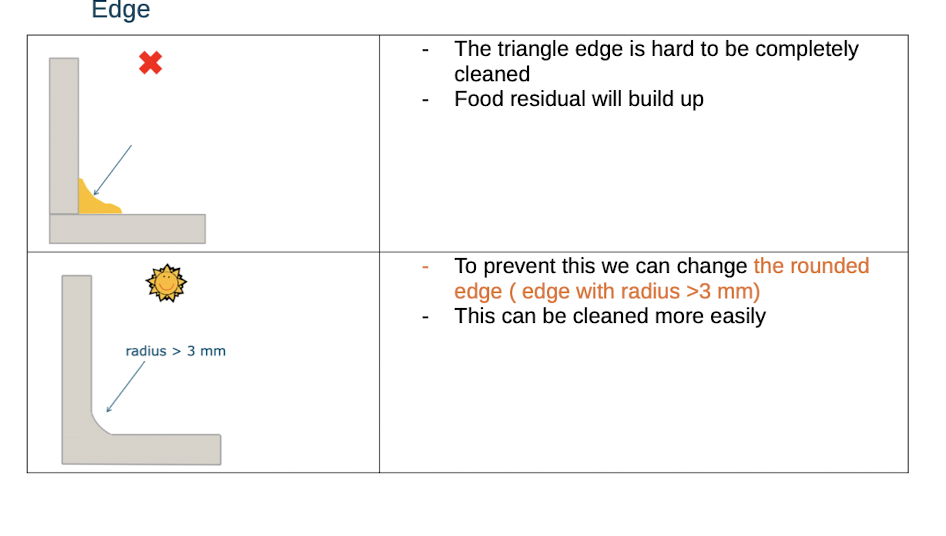Click the 'Edge' slide title
The height and width of the screenshot is (536, 946).
point(121,10)
